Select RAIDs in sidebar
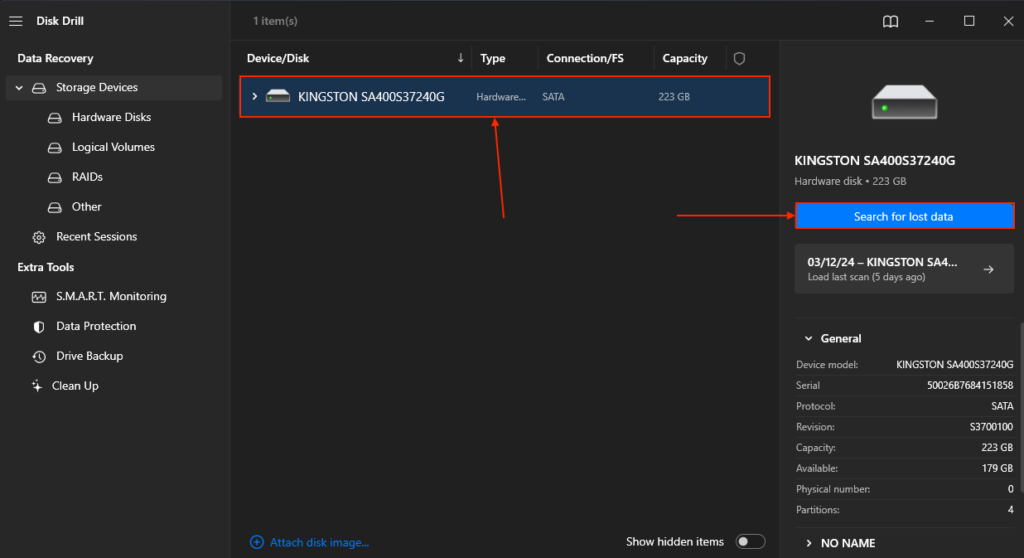The height and width of the screenshot is (558, 1024). [87, 177]
